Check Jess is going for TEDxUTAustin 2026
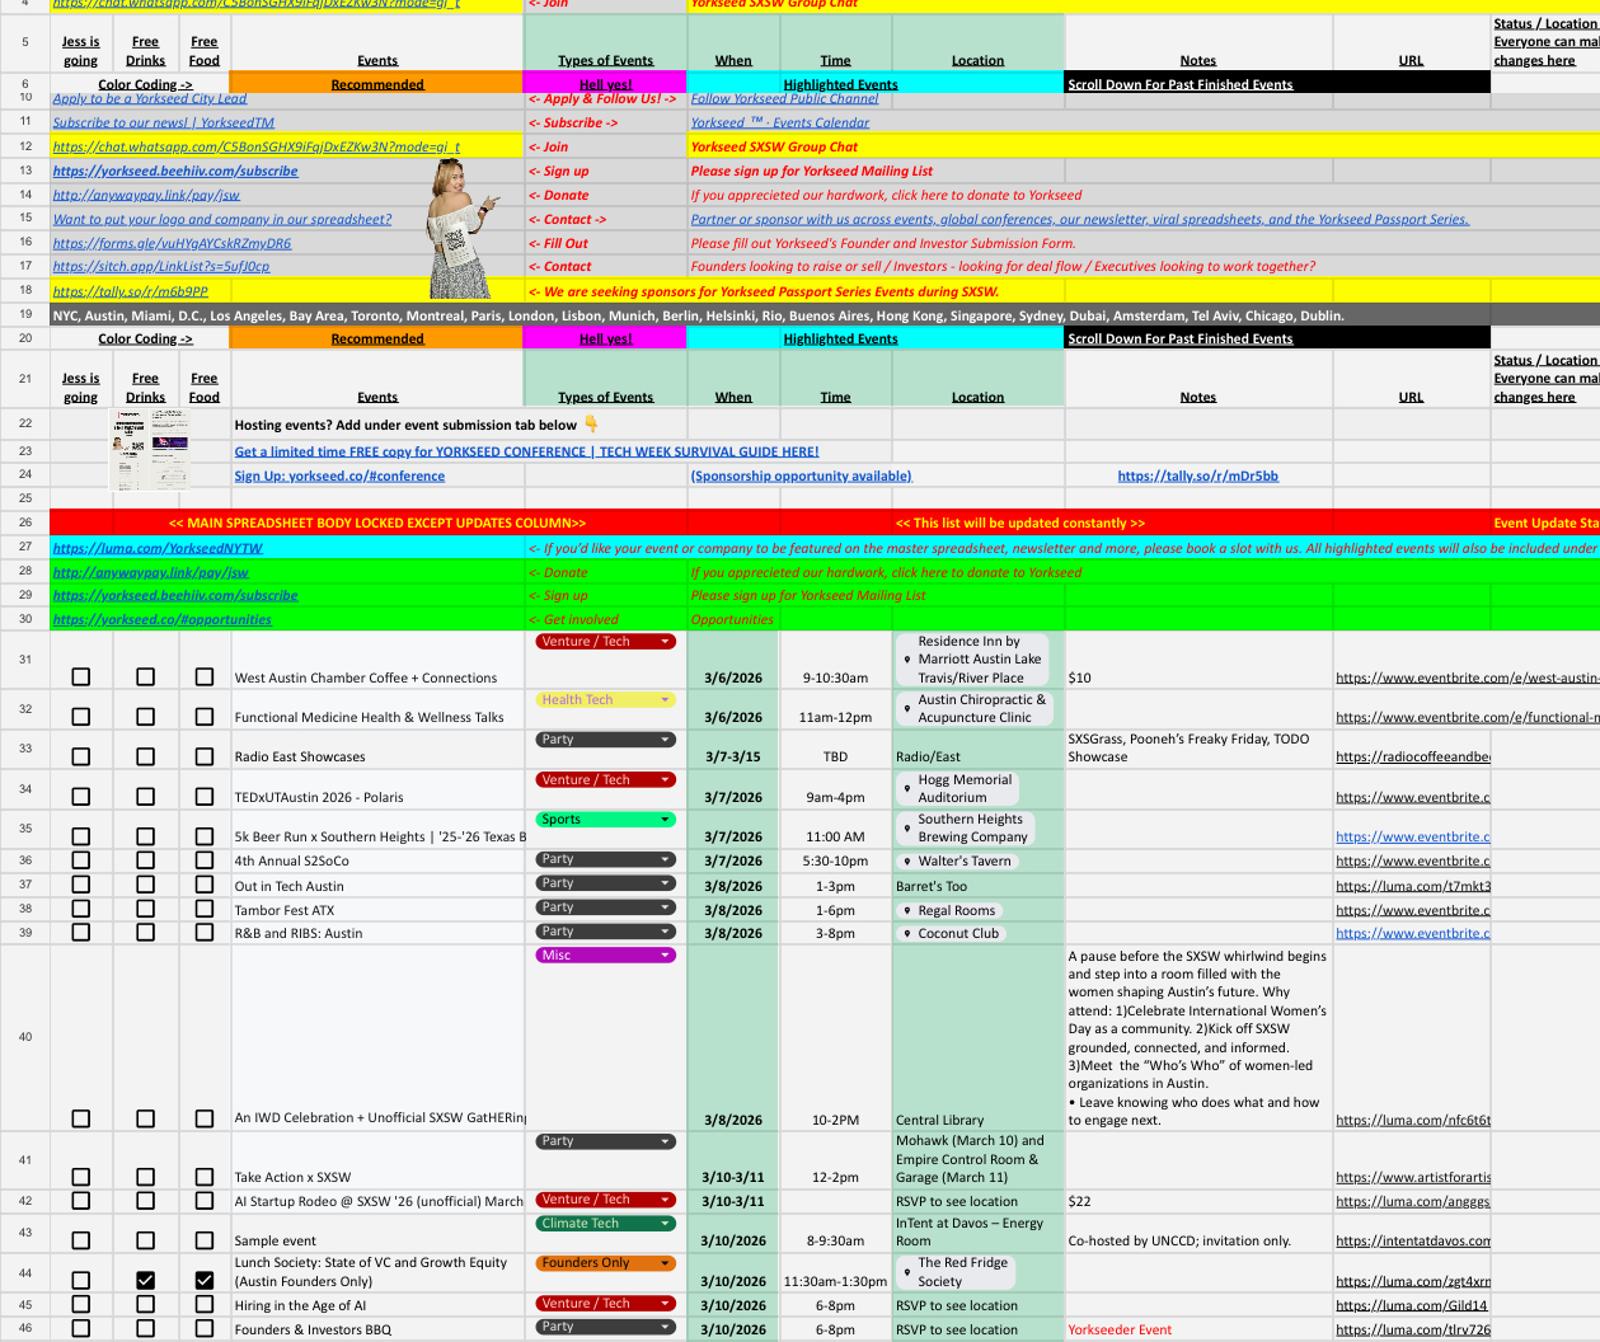The image size is (1600, 1342). [81, 797]
